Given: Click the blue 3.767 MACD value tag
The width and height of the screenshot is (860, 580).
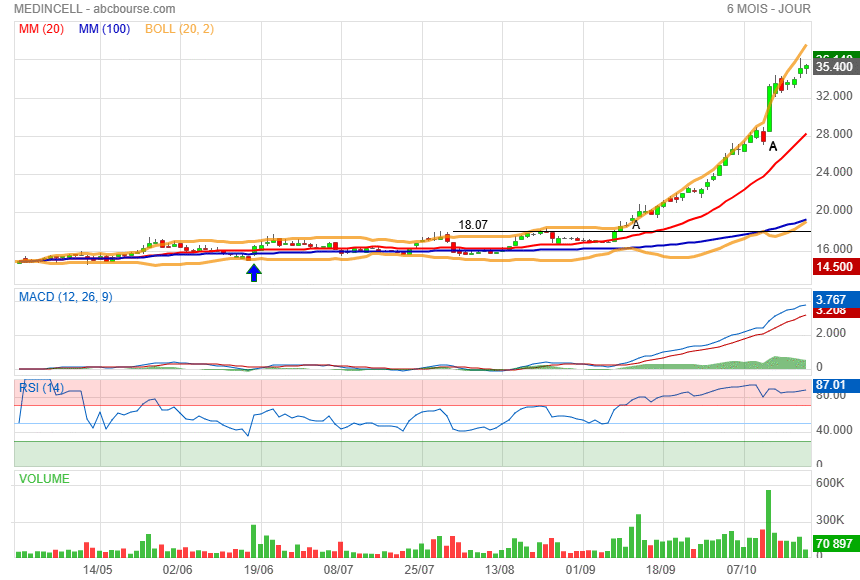Looking at the screenshot, I should click(x=832, y=299).
